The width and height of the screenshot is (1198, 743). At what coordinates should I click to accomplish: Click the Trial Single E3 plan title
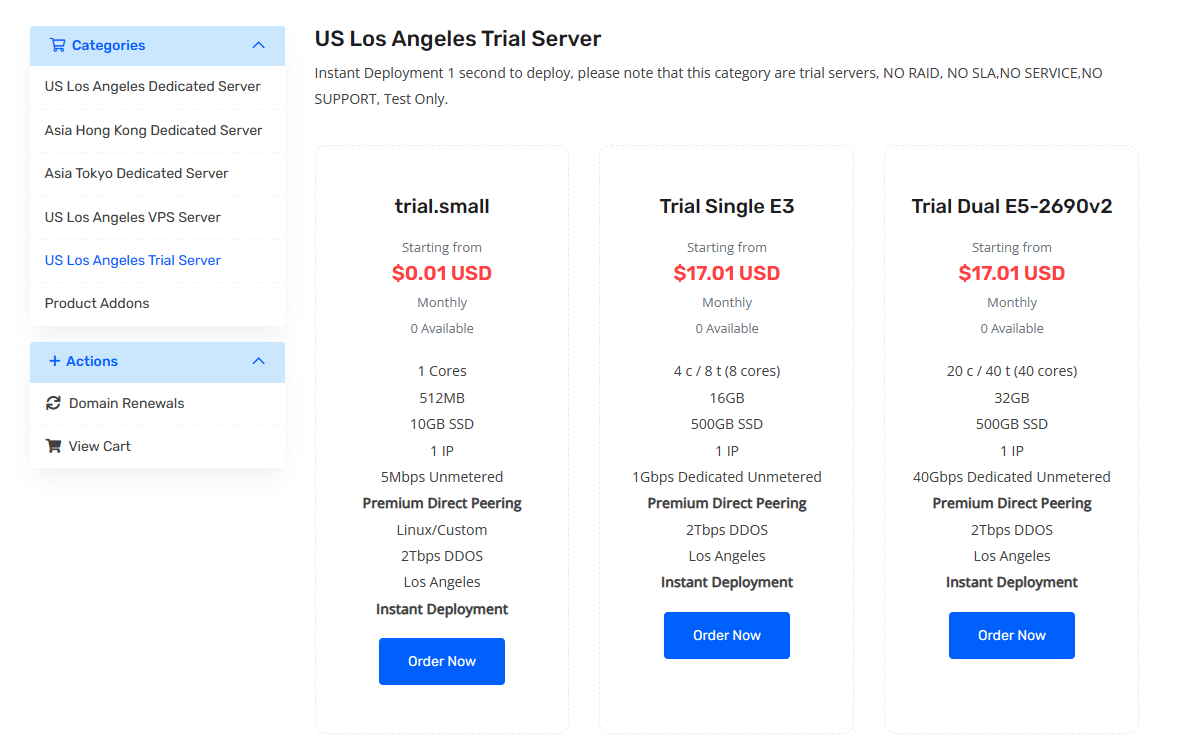(x=727, y=206)
